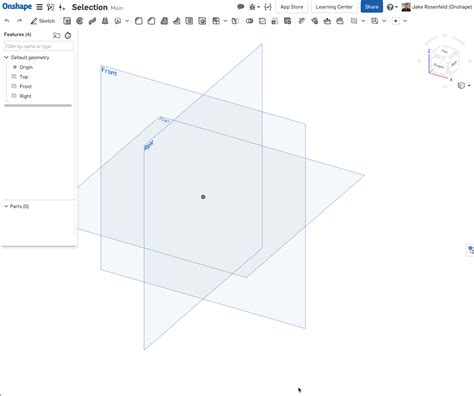Undo the last action
The height and width of the screenshot is (396, 474).
[7, 21]
